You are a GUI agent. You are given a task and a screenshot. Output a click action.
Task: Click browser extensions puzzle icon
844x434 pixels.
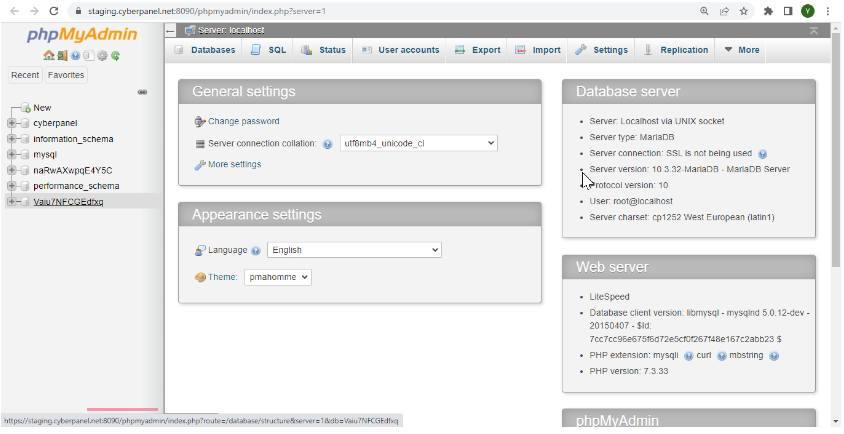pos(768,11)
